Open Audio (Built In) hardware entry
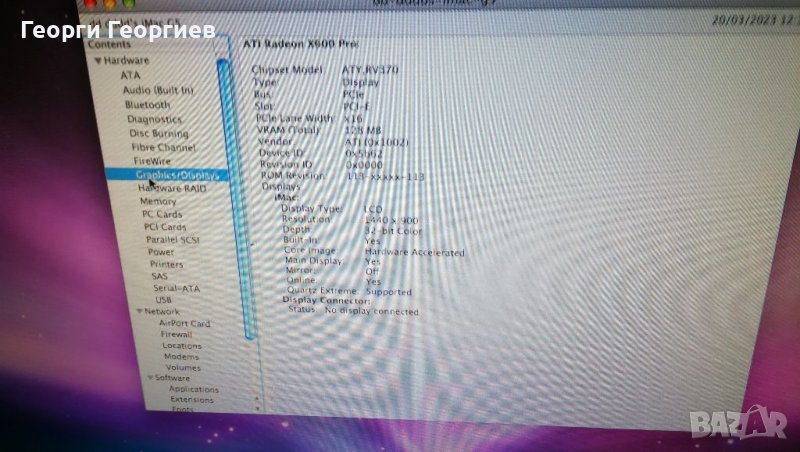Image resolution: width=800 pixels, height=452 pixels. pos(157,90)
